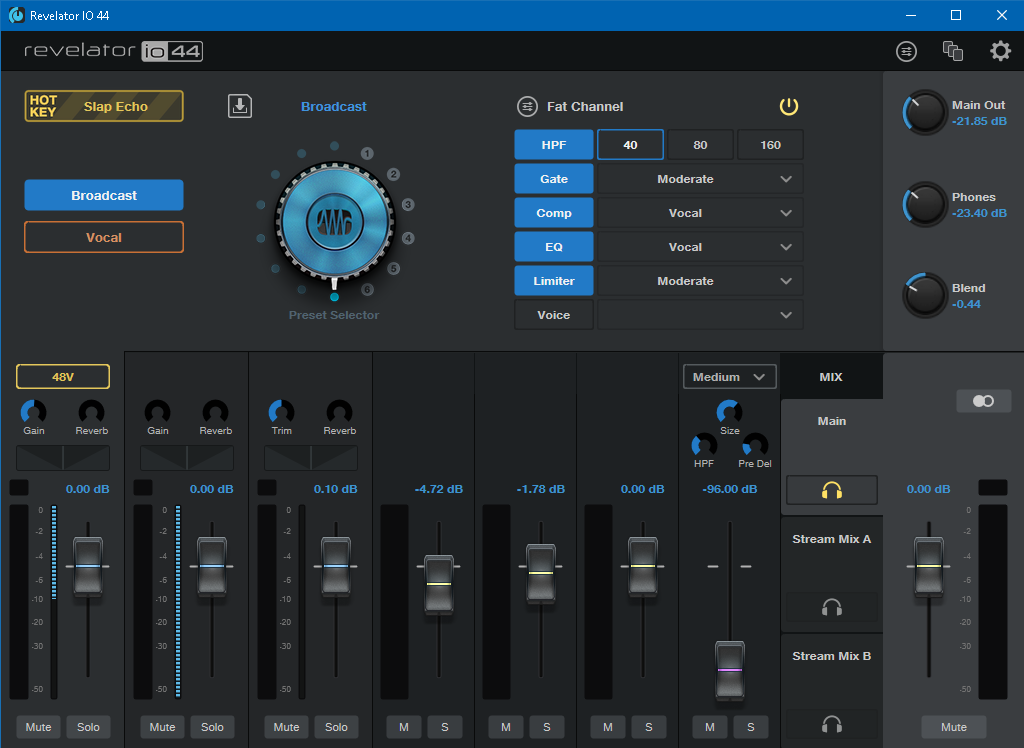Open the Medium reverb type dropdown

tap(729, 377)
